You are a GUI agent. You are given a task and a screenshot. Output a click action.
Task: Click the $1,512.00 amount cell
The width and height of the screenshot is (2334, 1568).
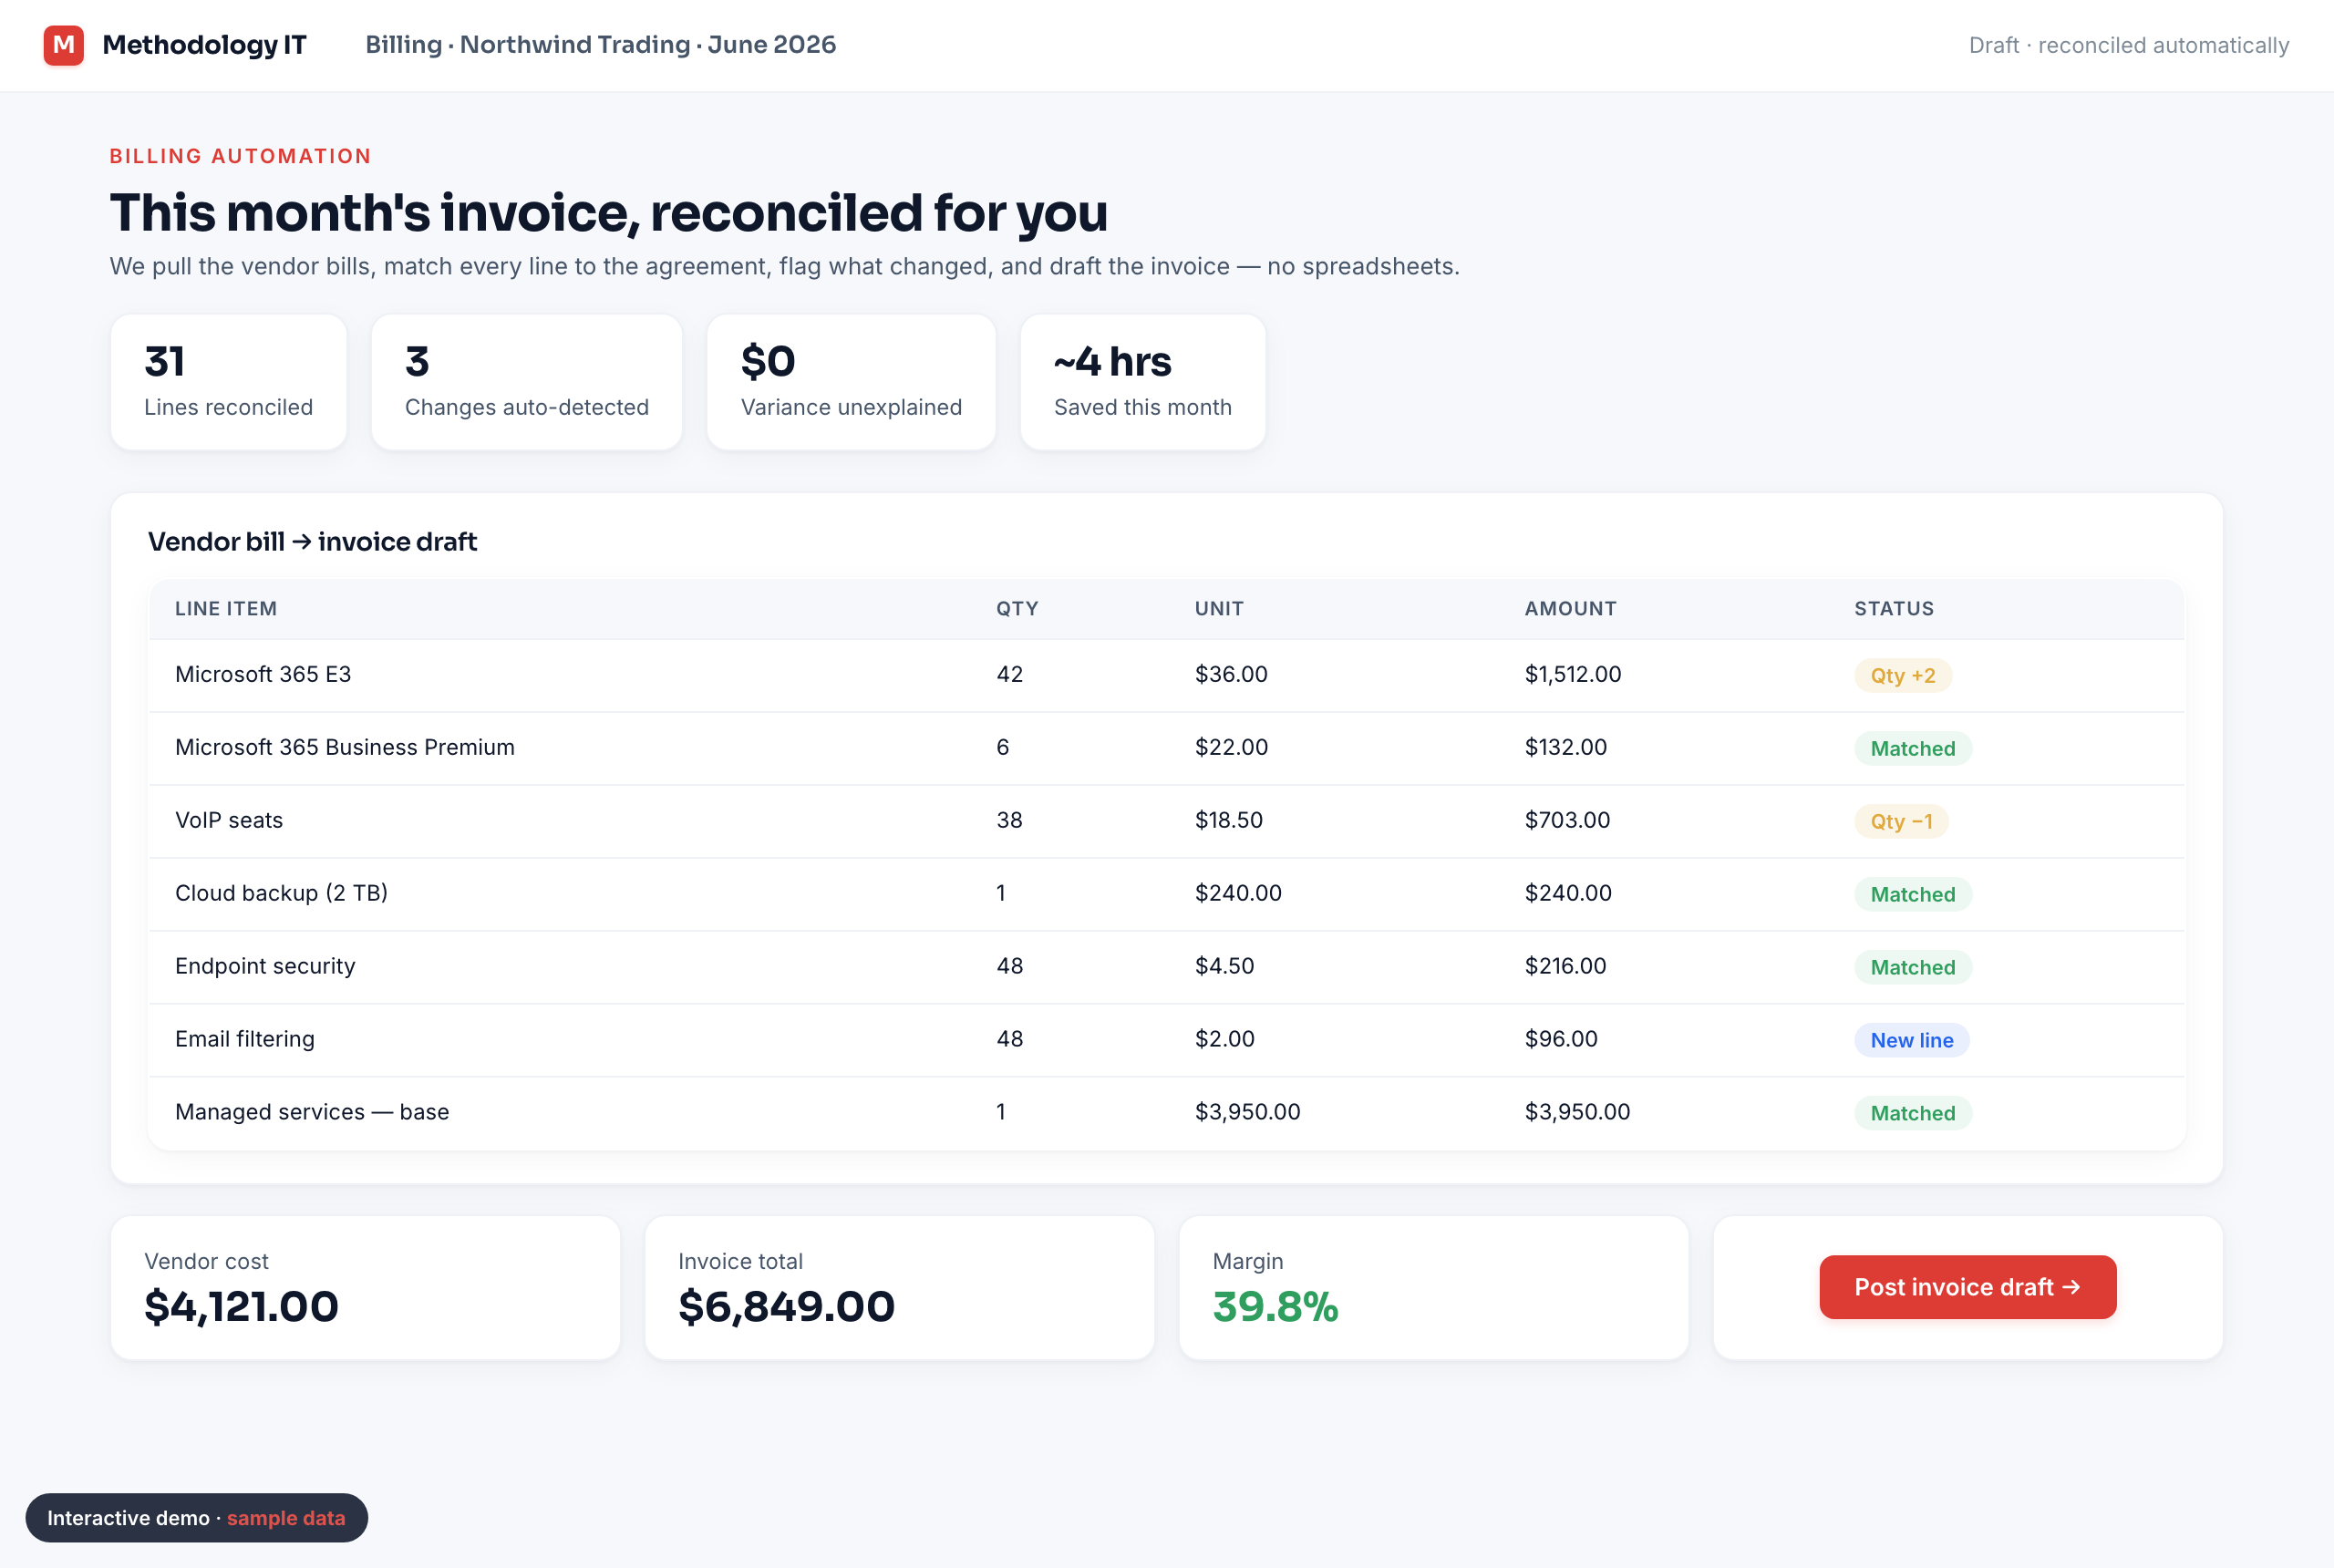[x=1573, y=675]
